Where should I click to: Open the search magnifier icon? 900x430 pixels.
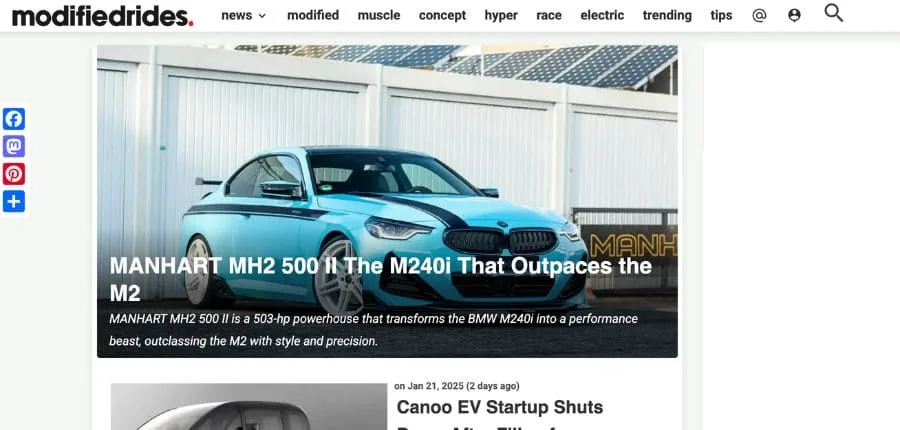point(833,13)
